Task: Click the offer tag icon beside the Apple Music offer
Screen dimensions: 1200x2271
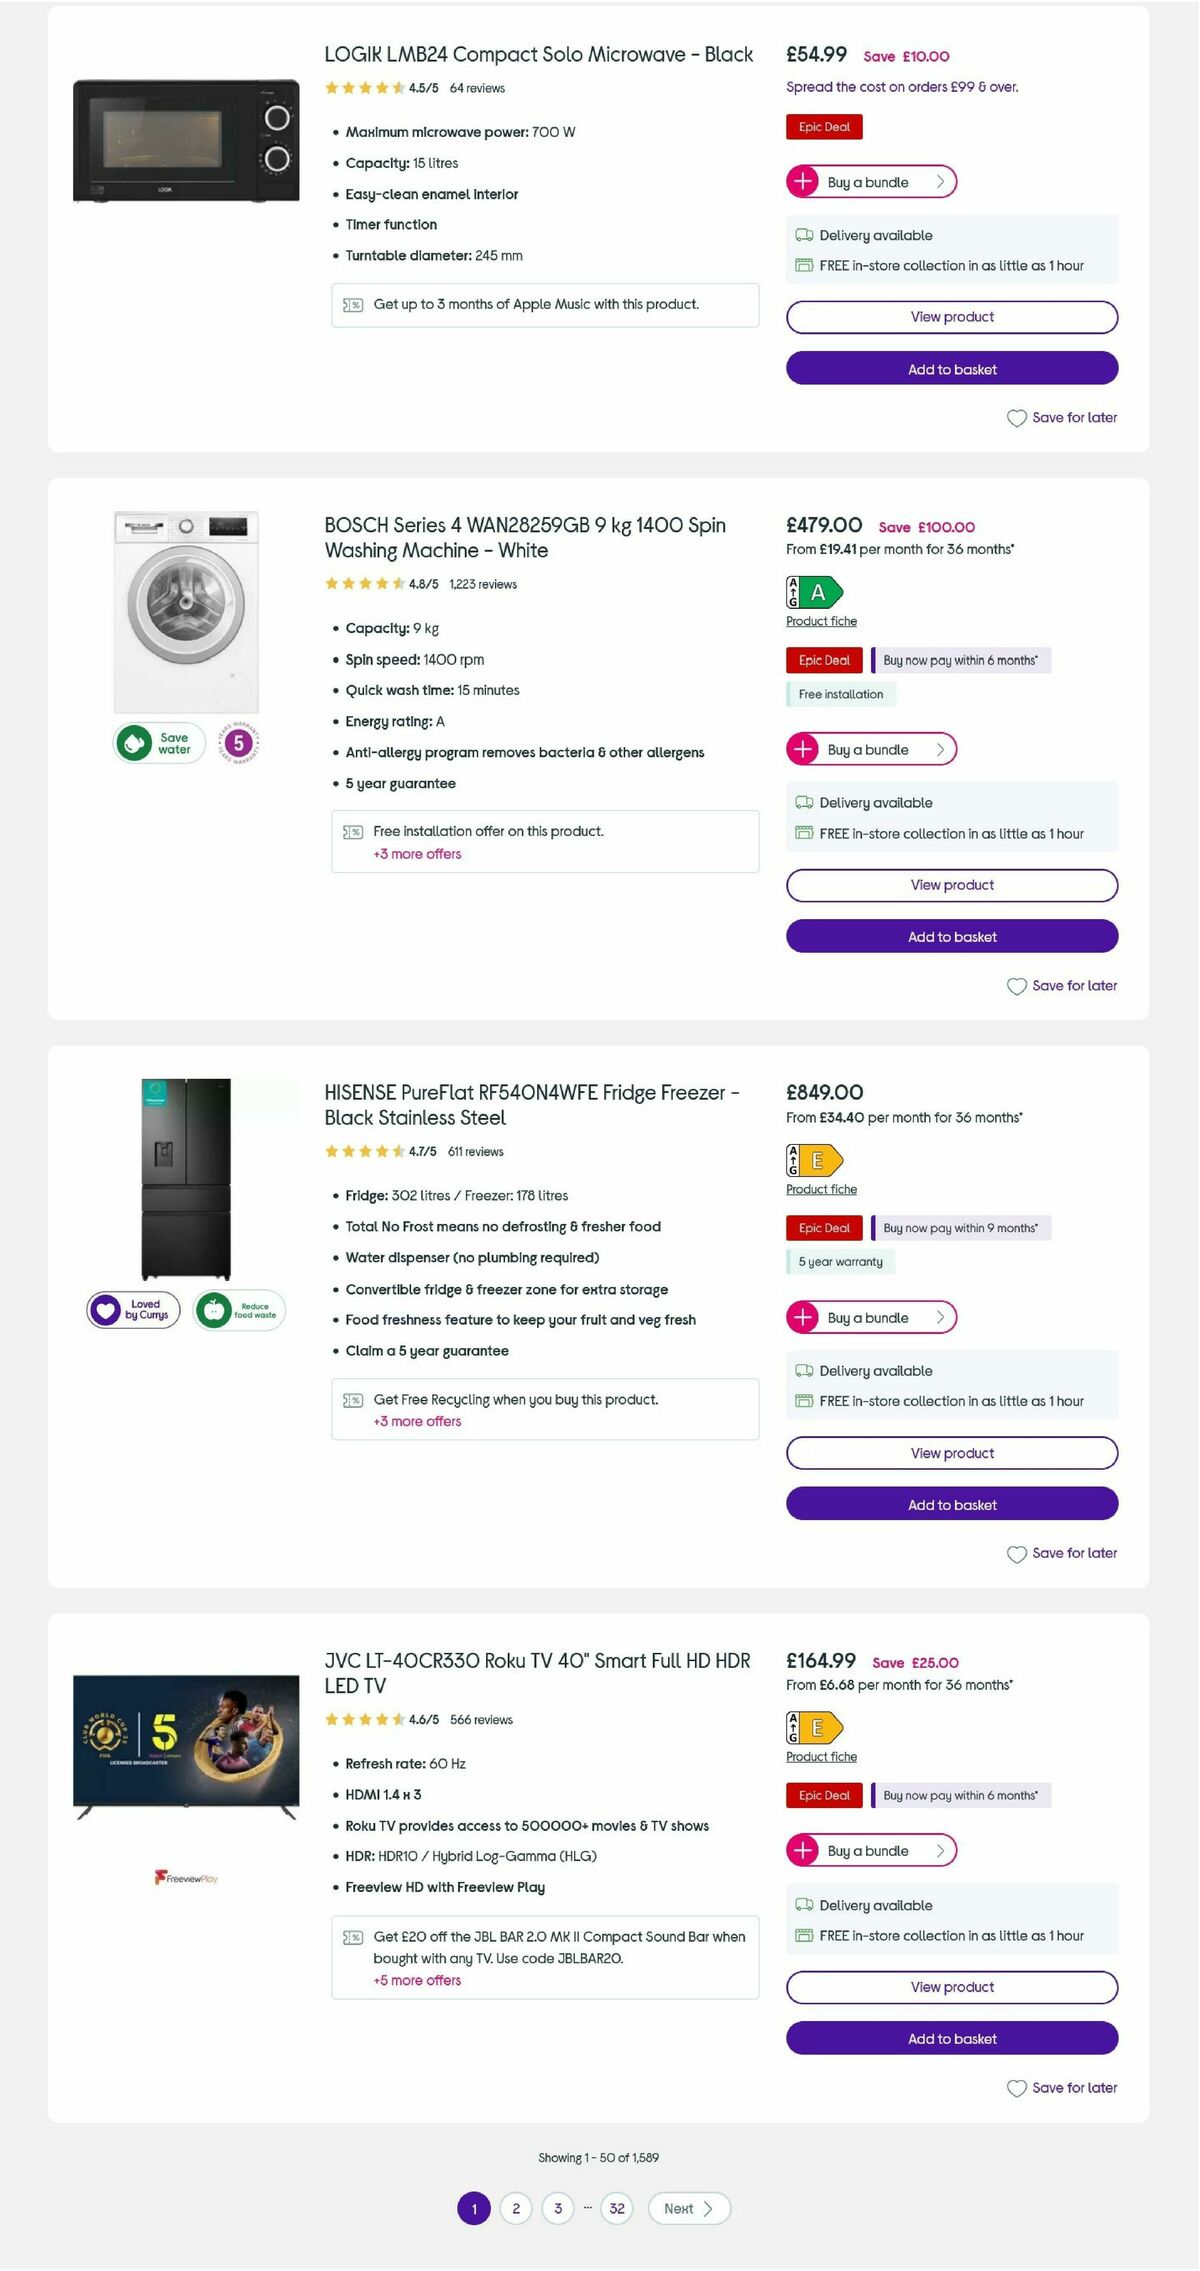Action: click(353, 304)
